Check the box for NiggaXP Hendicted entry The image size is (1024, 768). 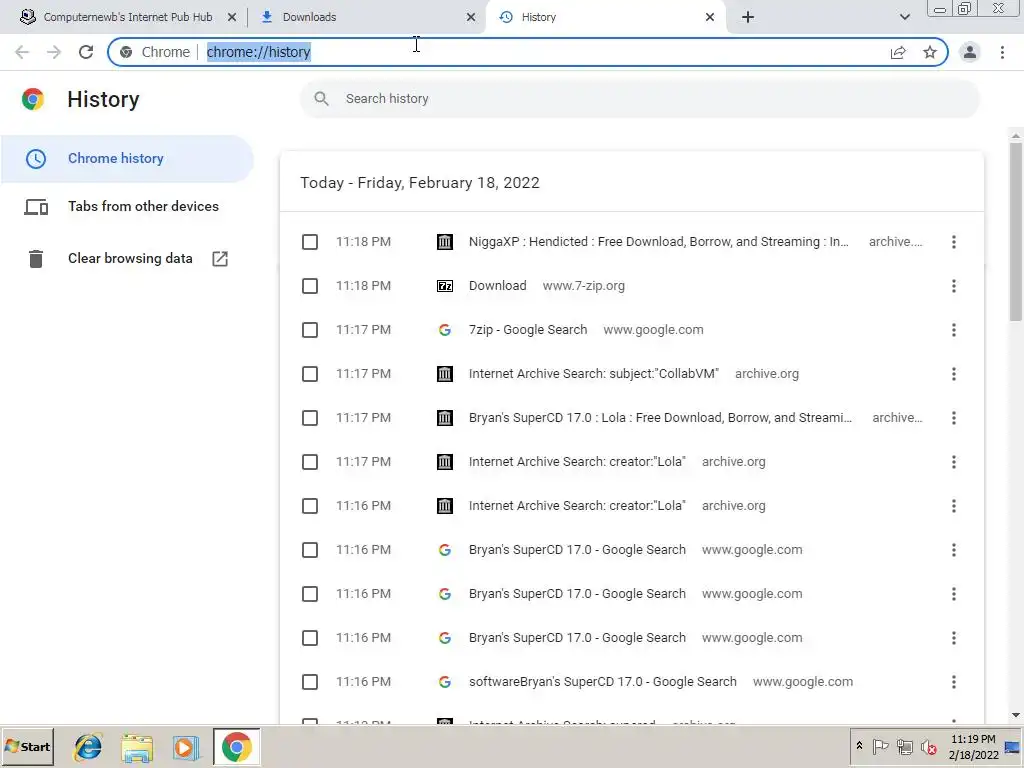tap(310, 242)
